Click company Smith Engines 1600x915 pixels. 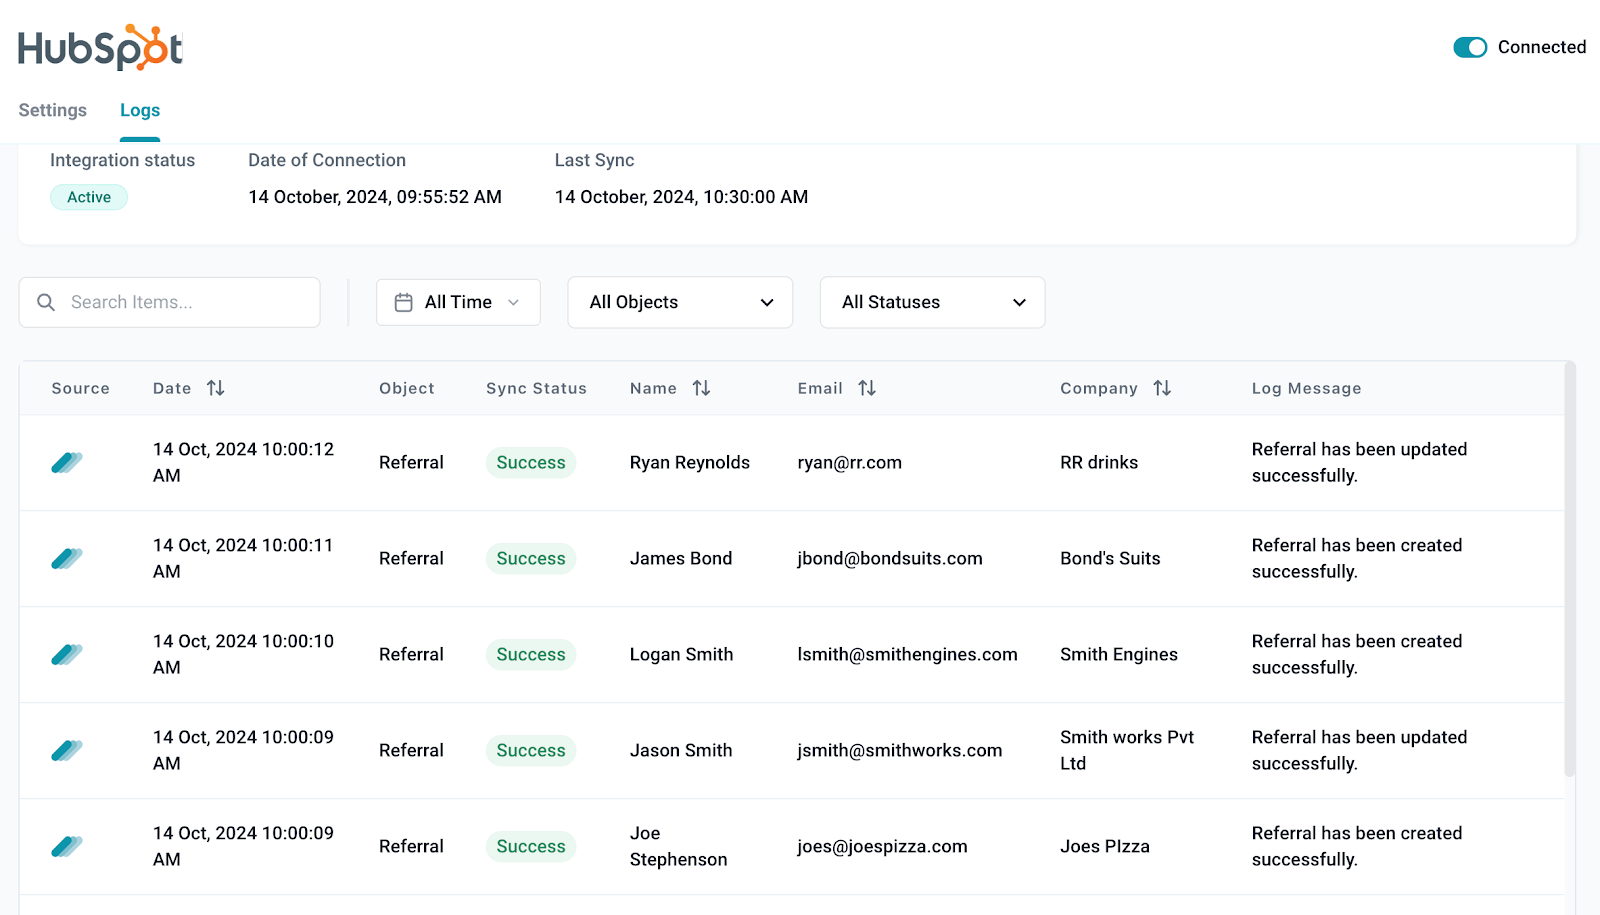click(1119, 654)
